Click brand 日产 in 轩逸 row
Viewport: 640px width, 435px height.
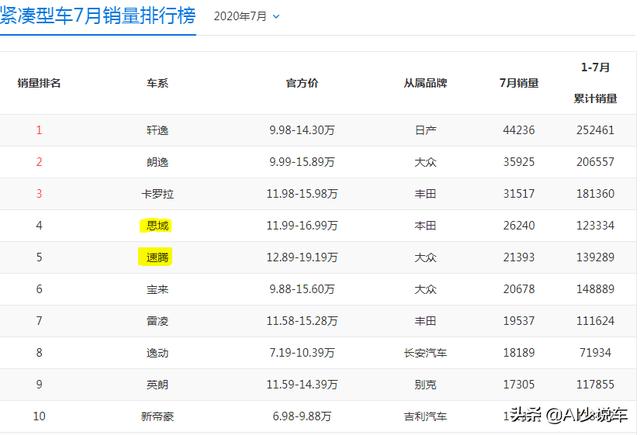pos(425,130)
